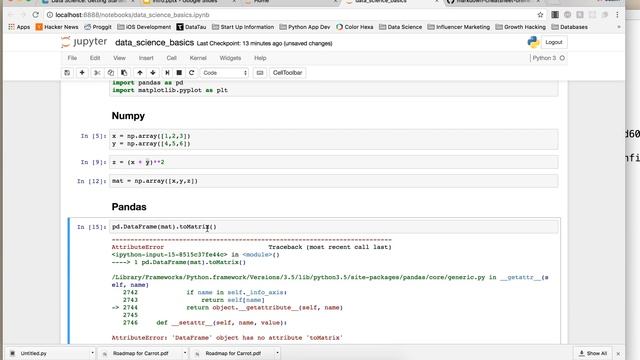Select the Pandas heading cell
Viewport: 640px width, 360px height.
(x=129, y=207)
